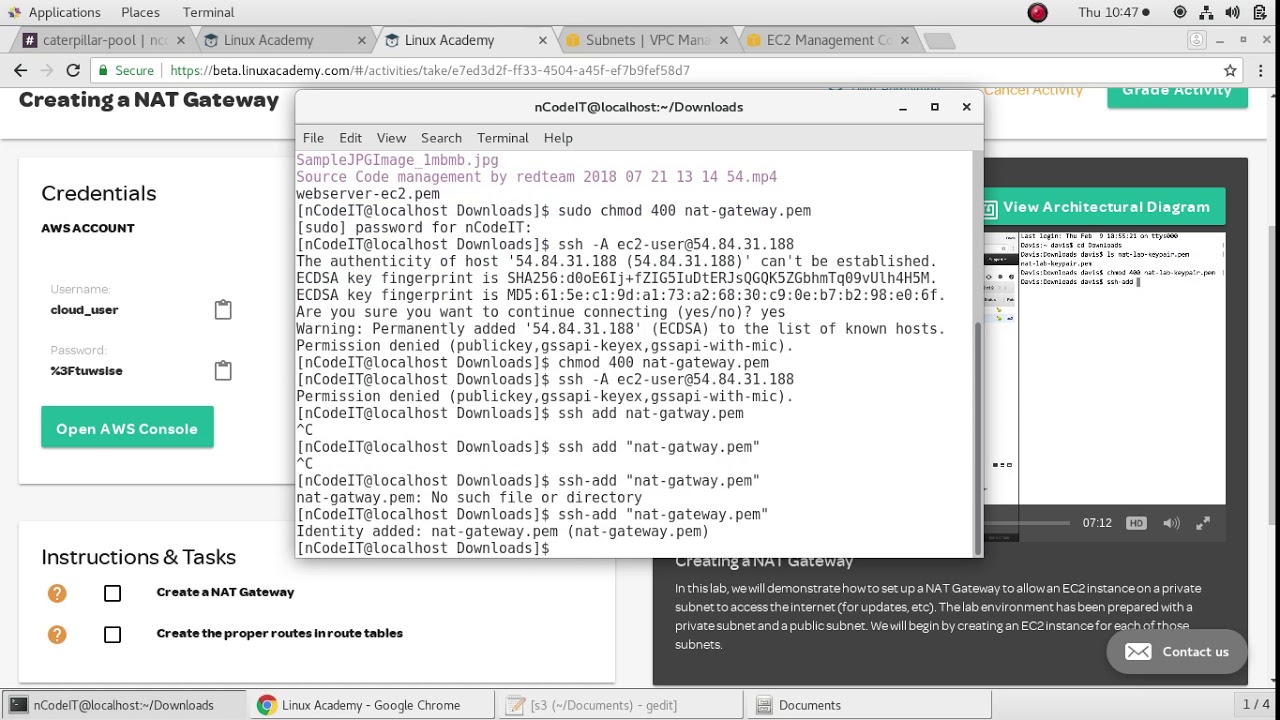Open help for Create a NAT Gateway task
The width and height of the screenshot is (1280, 720).
[57, 593]
